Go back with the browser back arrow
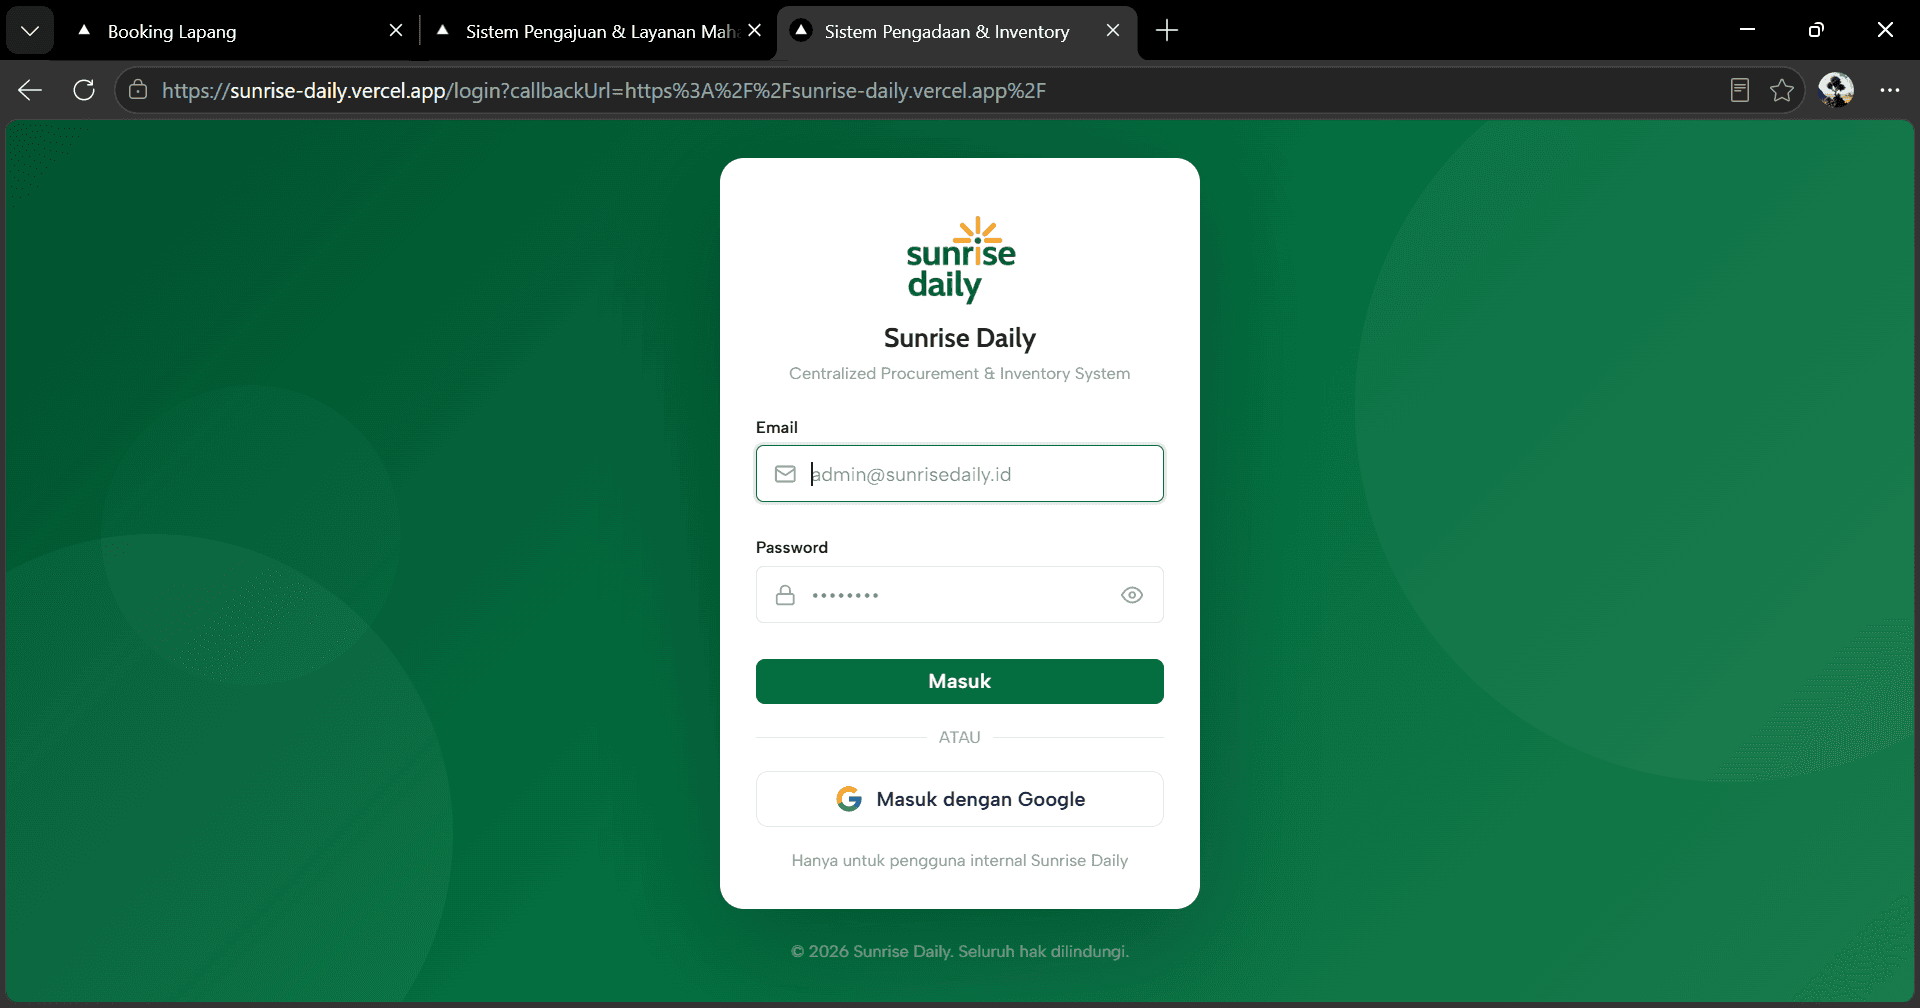1920x1008 pixels. point(30,90)
